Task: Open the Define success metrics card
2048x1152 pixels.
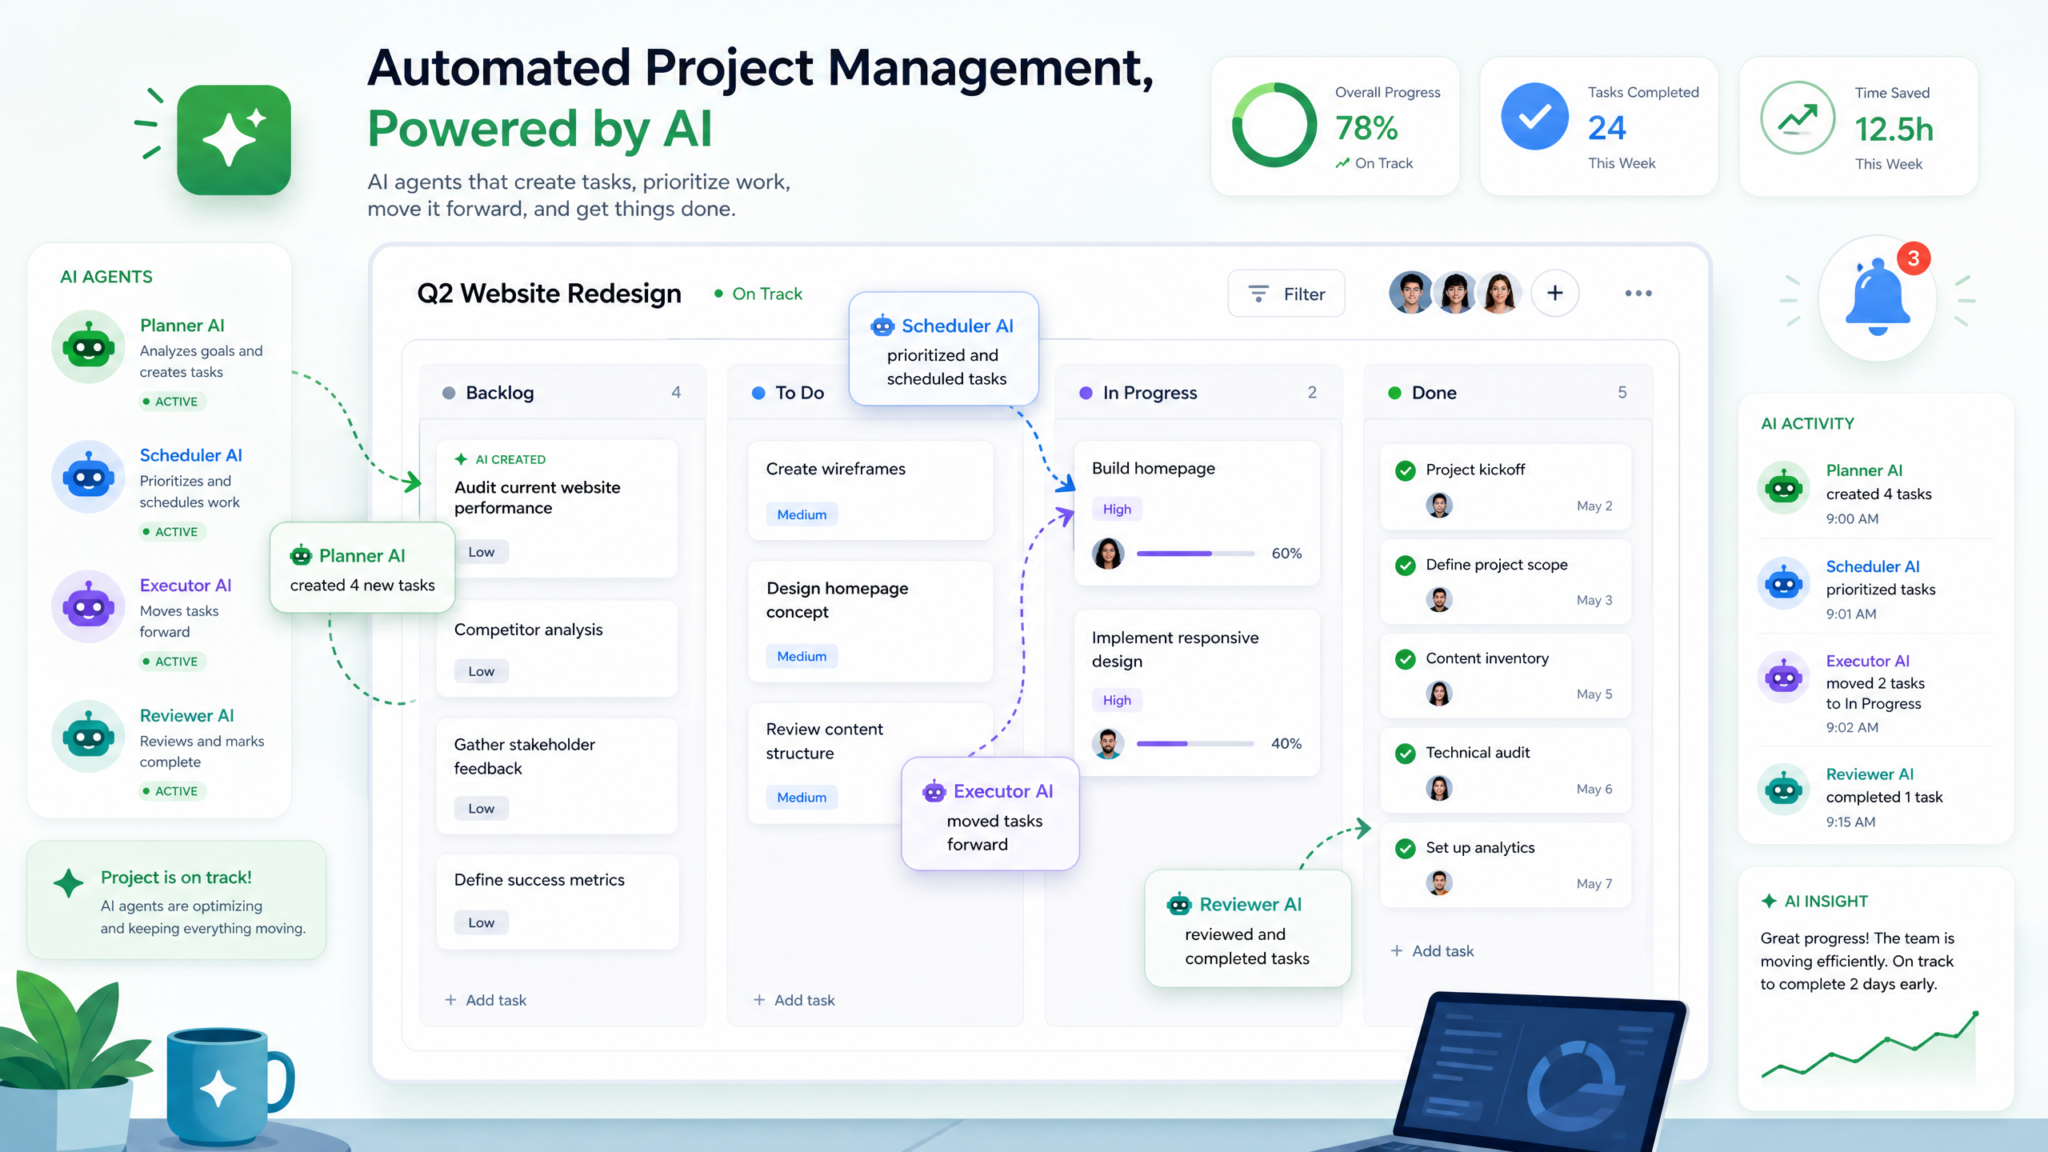Action: pyautogui.click(x=557, y=901)
